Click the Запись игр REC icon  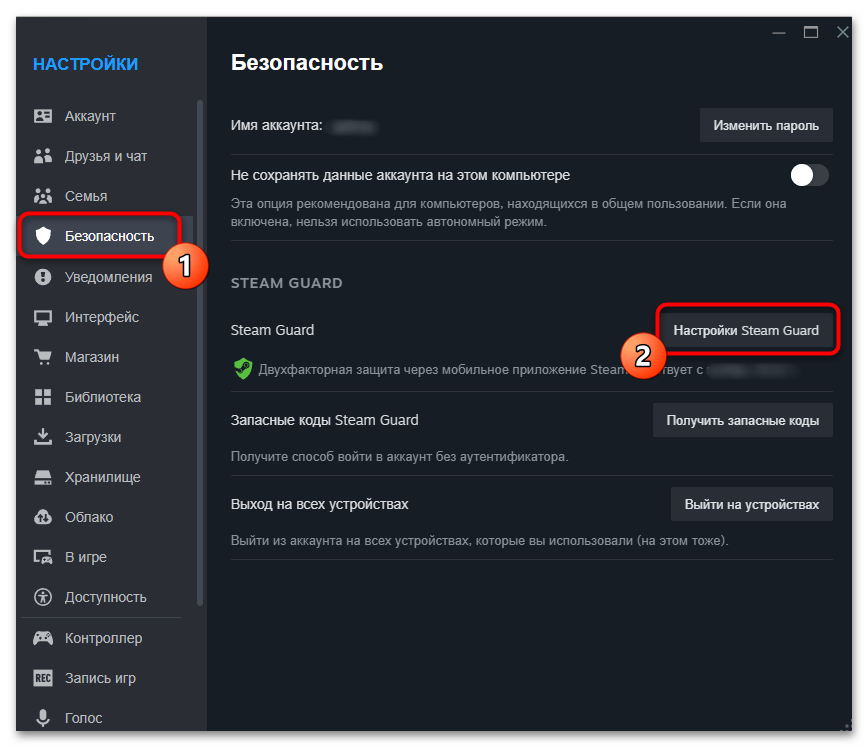[43, 678]
